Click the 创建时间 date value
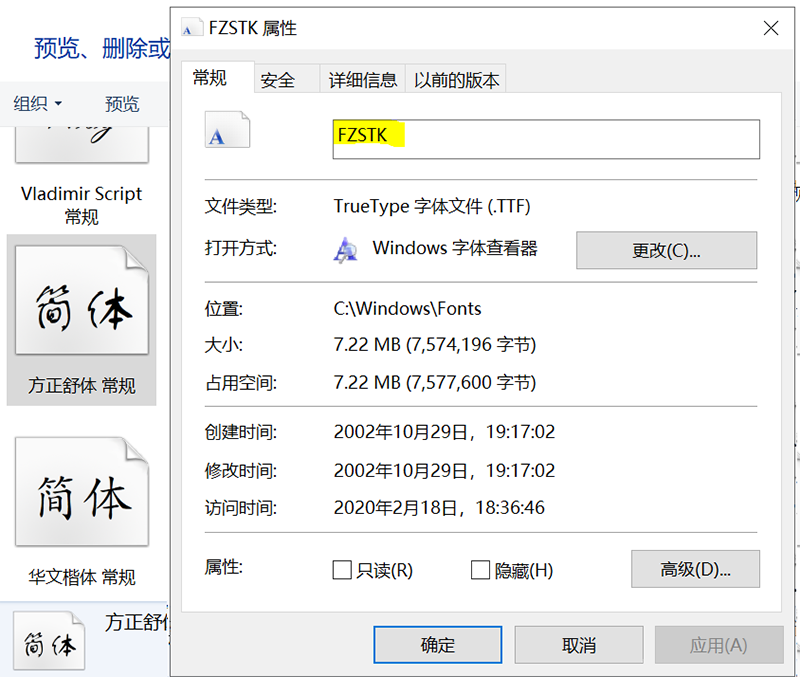 coord(444,432)
